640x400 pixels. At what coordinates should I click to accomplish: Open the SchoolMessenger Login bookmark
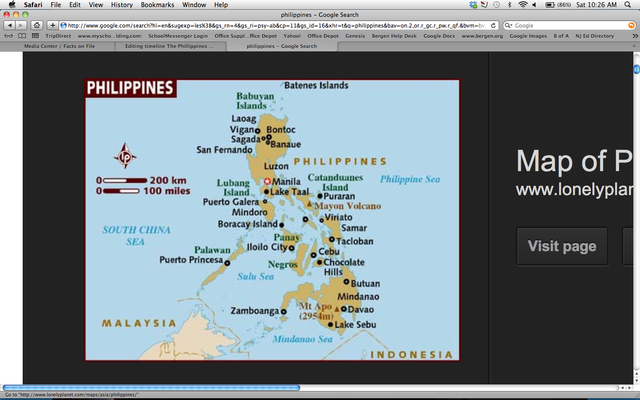point(178,36)
